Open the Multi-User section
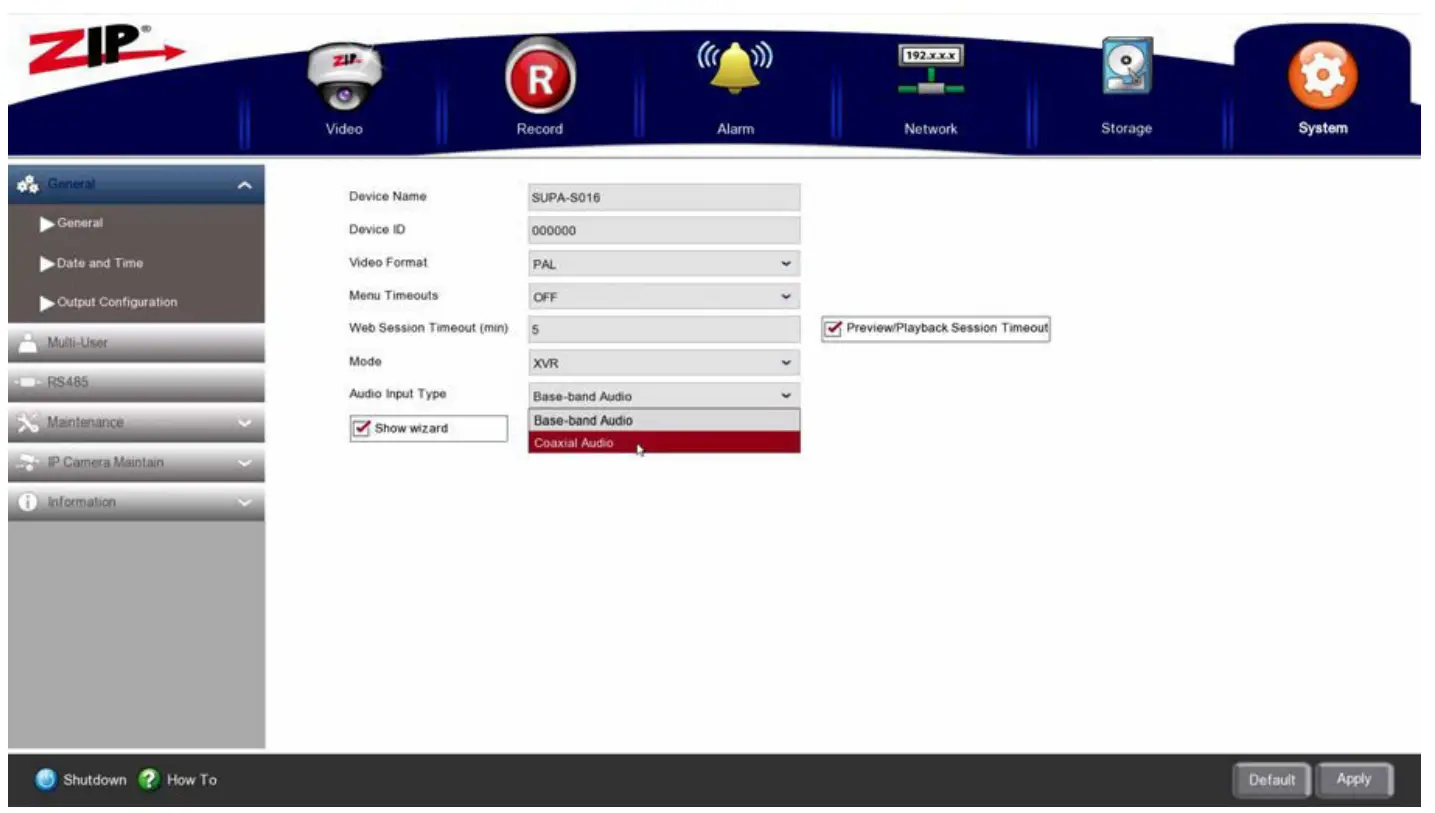The image size is (1435, 813). (x=136, y=343)
